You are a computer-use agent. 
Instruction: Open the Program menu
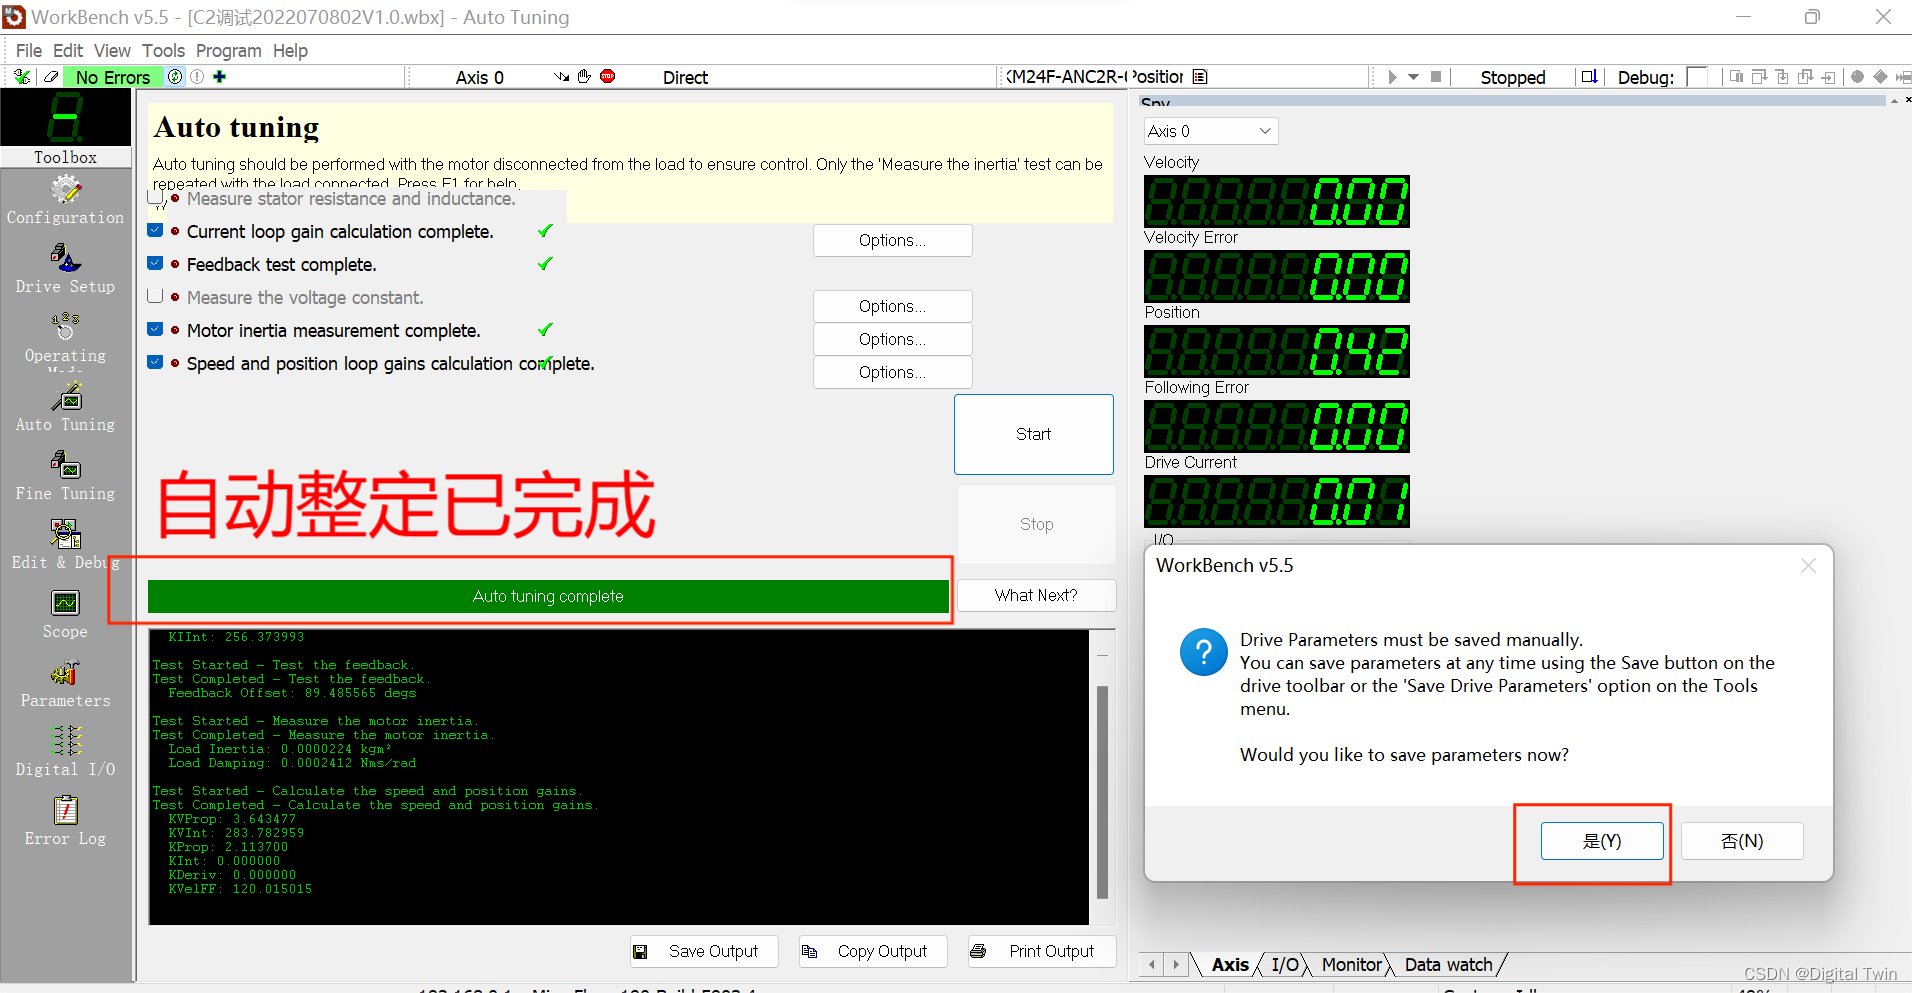pos(228,50)
